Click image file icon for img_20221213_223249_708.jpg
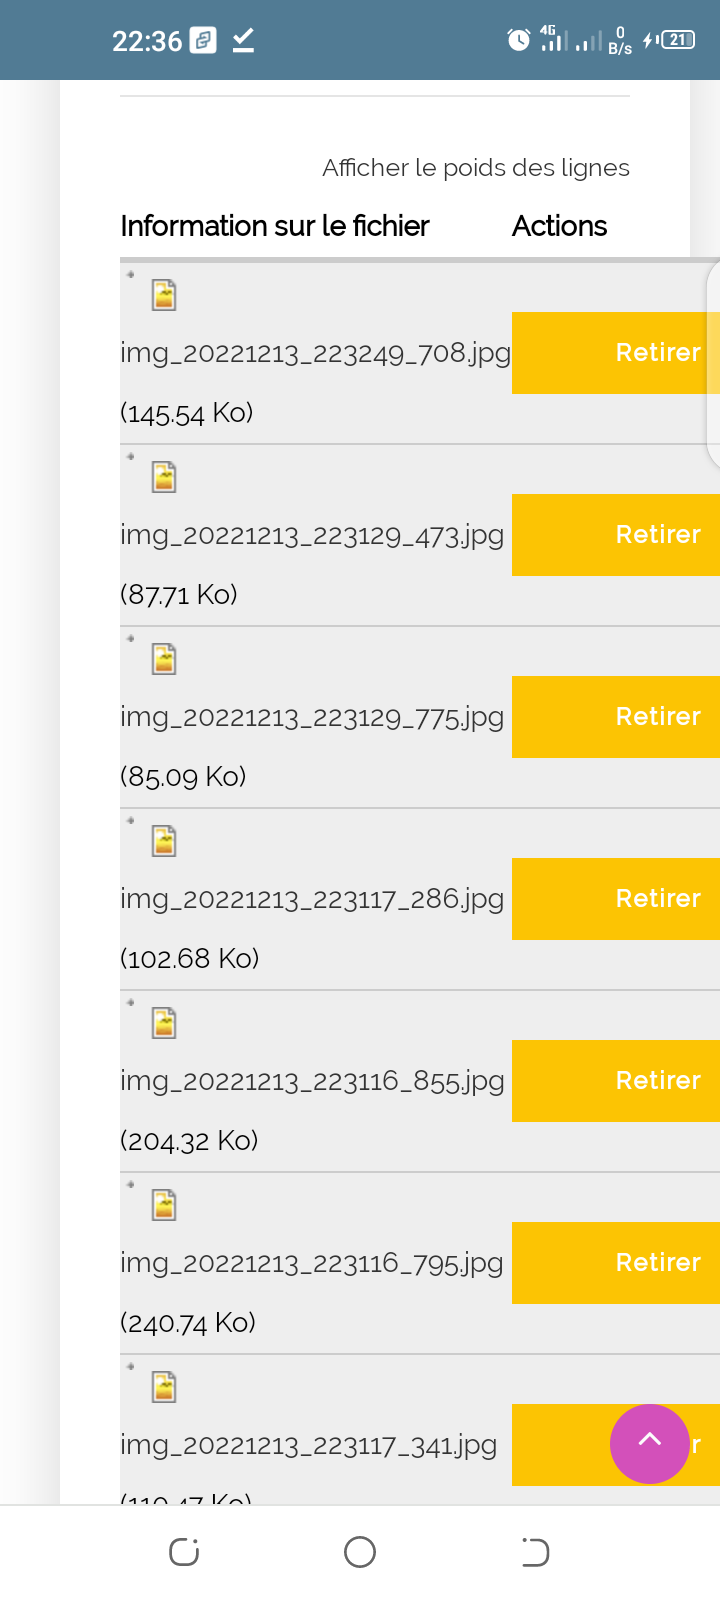The width and height of the screenshot is (720, 1600). coord(164,296)
